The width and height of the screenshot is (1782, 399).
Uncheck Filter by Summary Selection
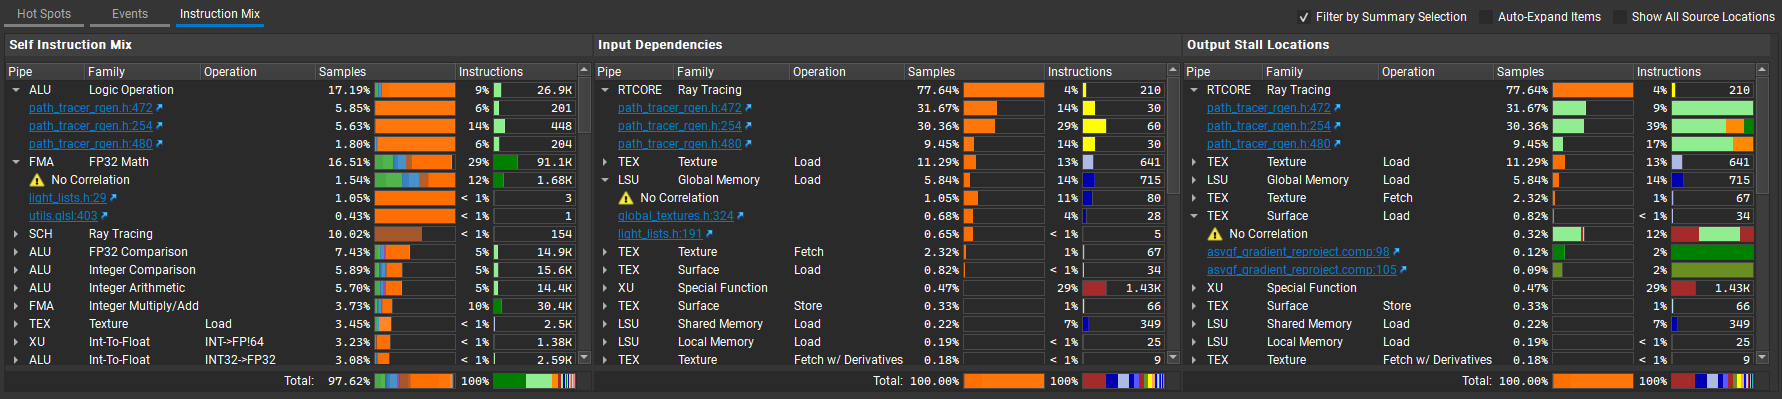point(1304,17)
